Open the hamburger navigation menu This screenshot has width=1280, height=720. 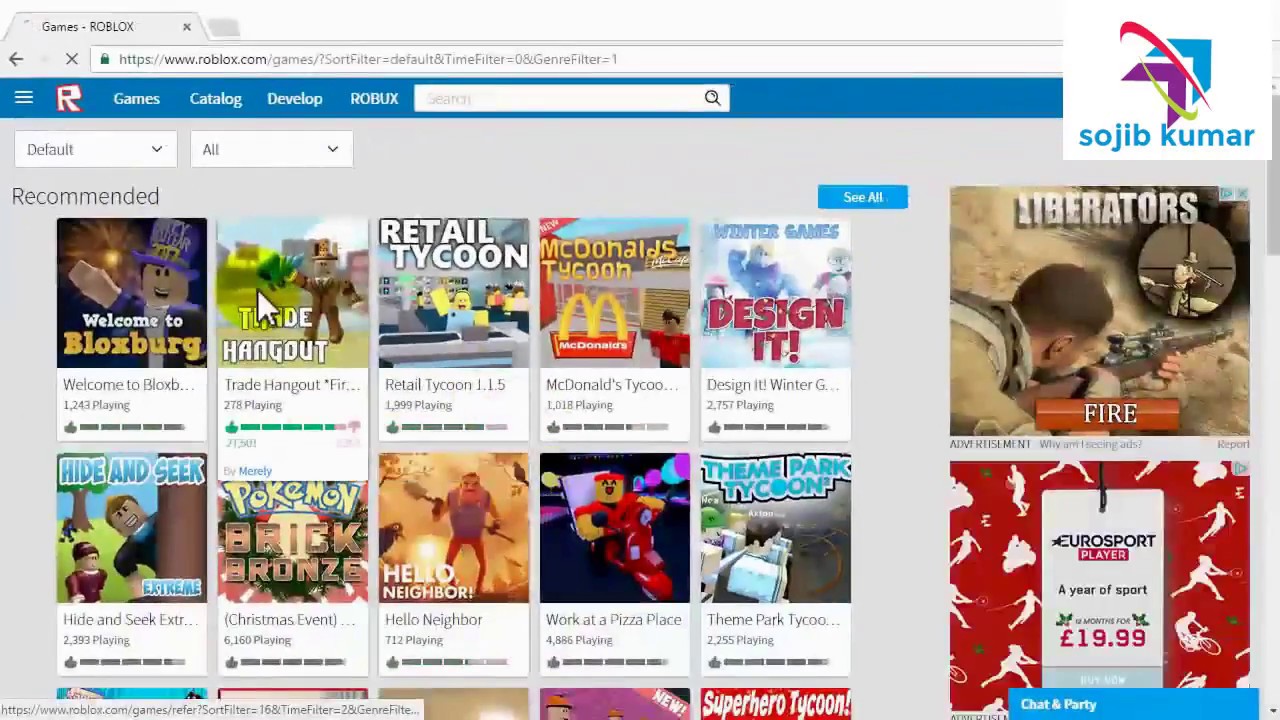[24, 98]
